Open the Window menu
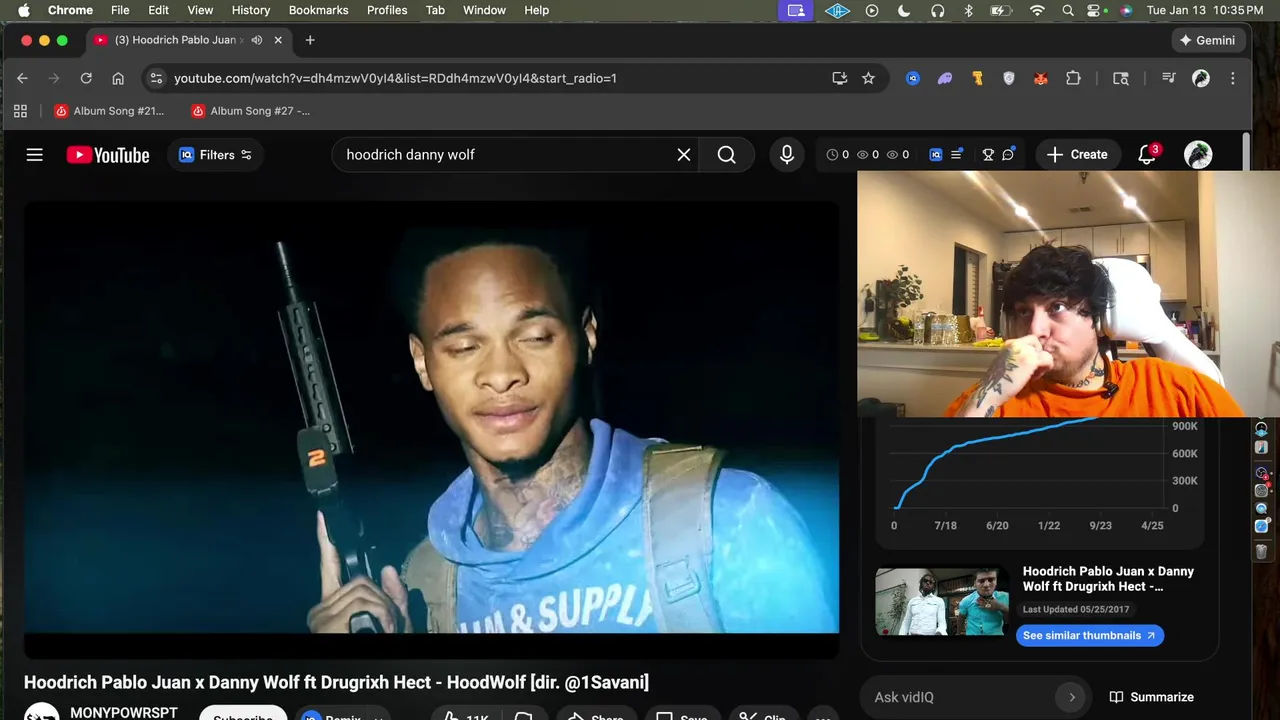Image resolution: width=1280 pixels, height=720 pixels. 484,10
